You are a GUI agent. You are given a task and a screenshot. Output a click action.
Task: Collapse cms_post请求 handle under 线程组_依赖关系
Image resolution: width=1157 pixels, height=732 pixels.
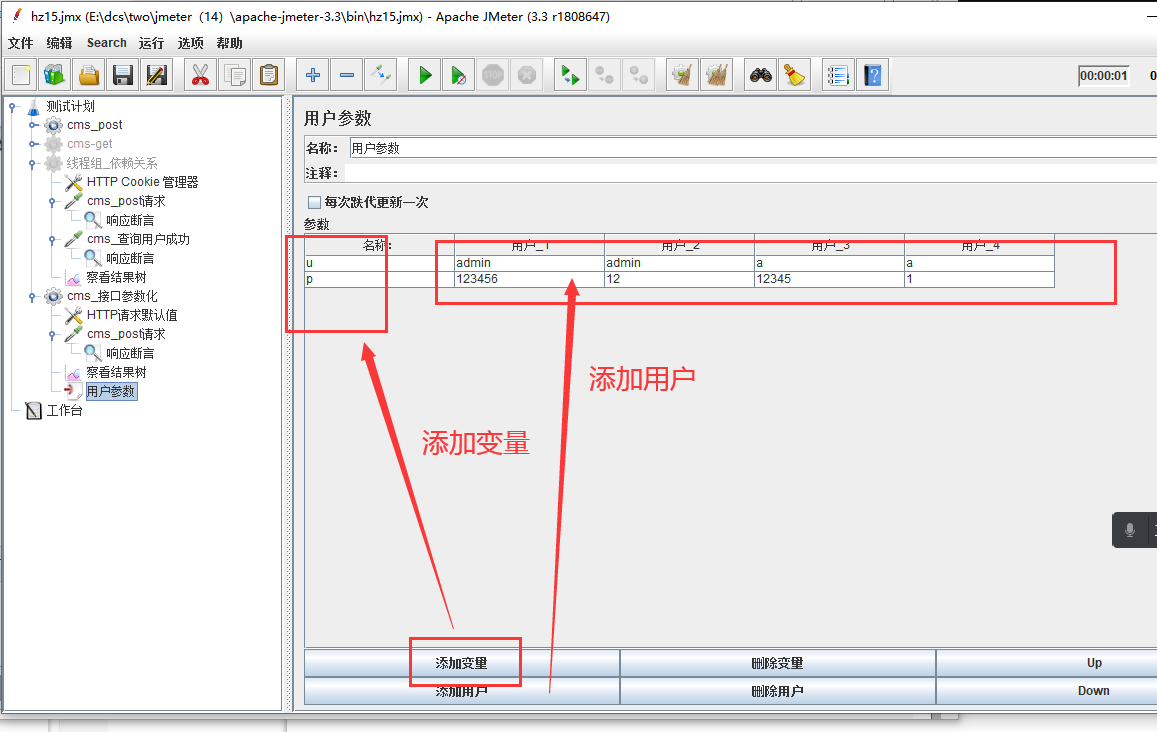point(52,201)
